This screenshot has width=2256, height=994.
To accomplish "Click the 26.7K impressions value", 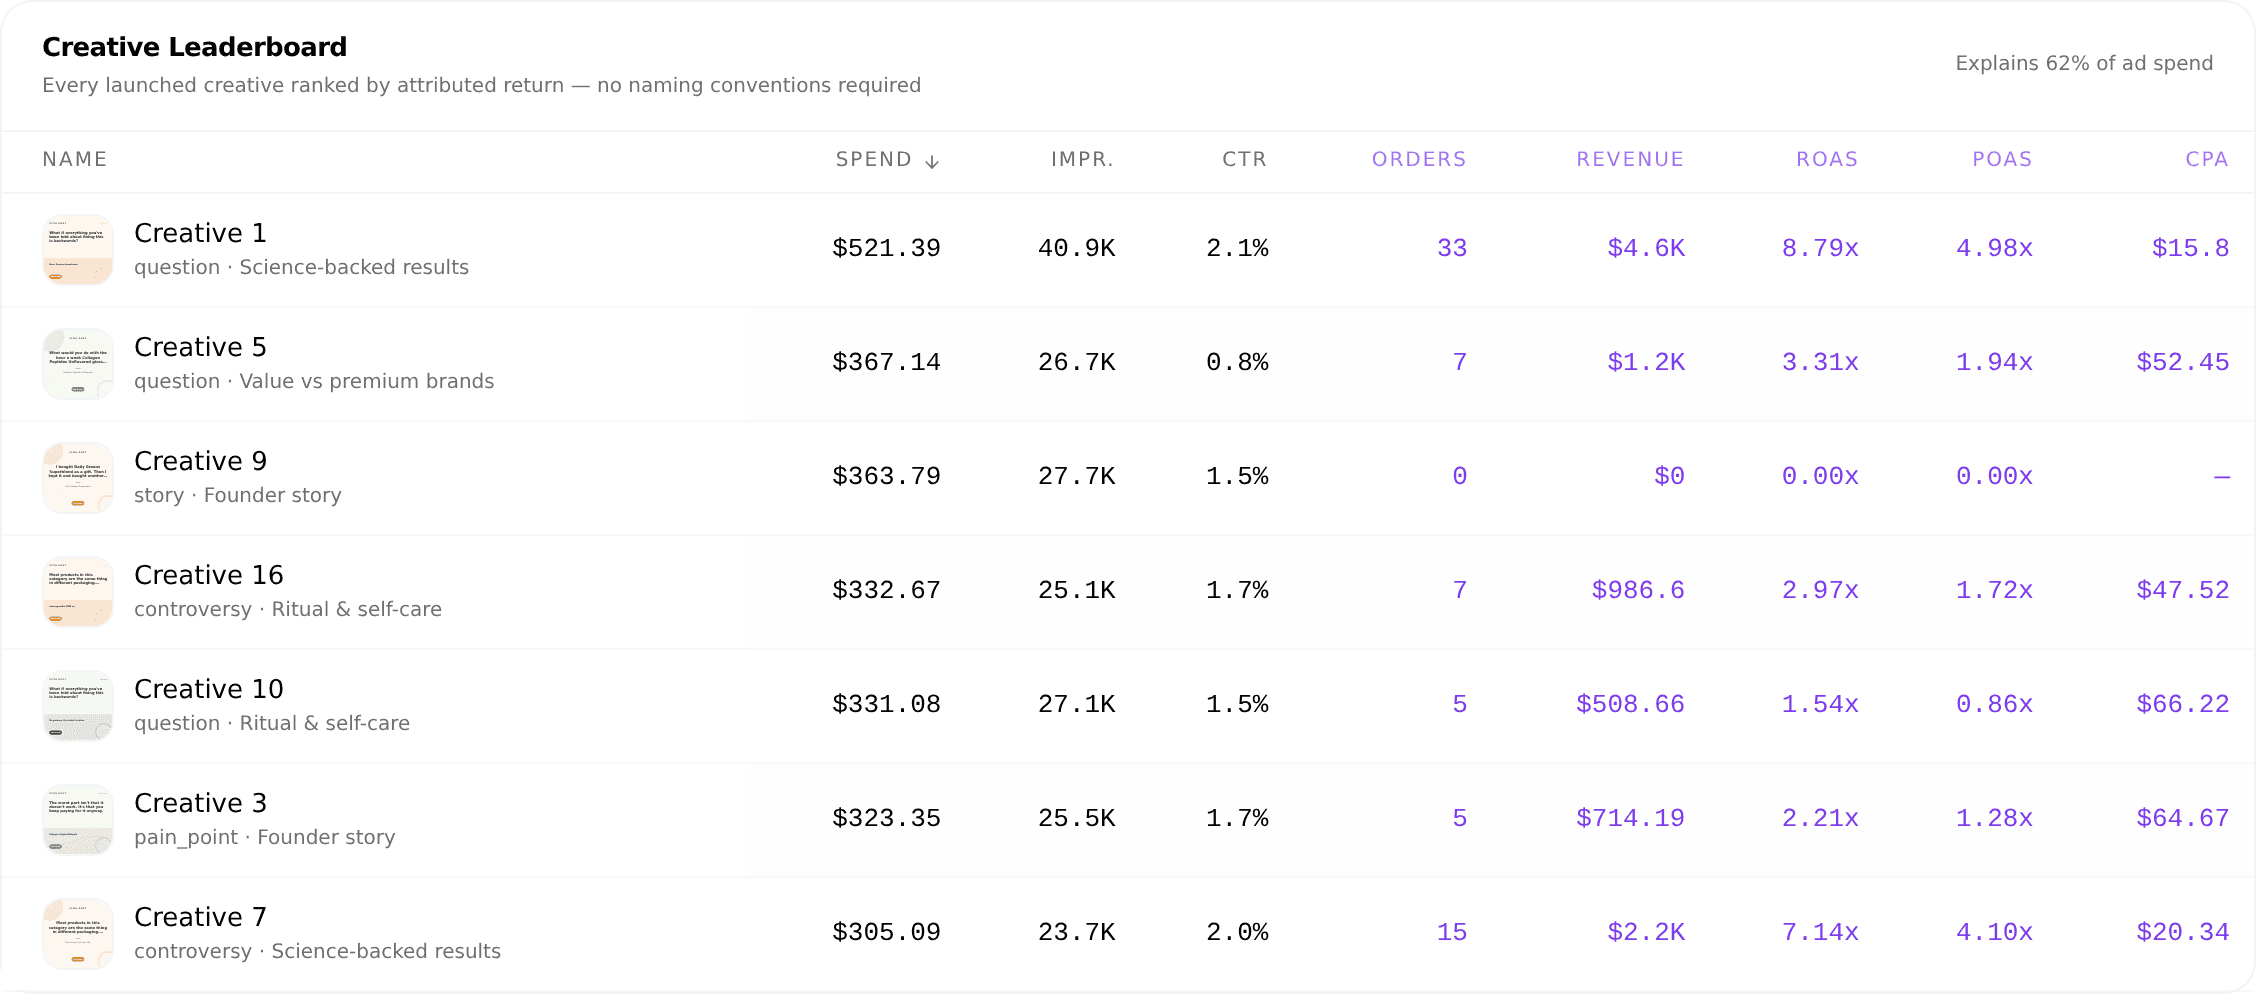I will tap(1076, 362).
